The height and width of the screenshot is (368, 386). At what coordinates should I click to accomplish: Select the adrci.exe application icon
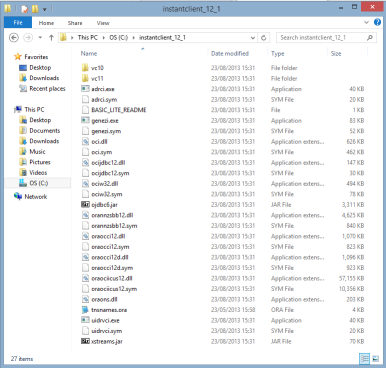[x=85, y=89]
